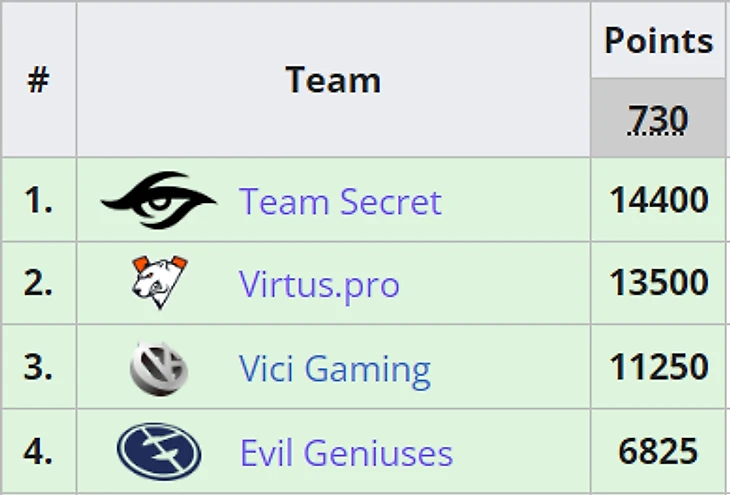Select the 13500 points cell

click(658, 284)
